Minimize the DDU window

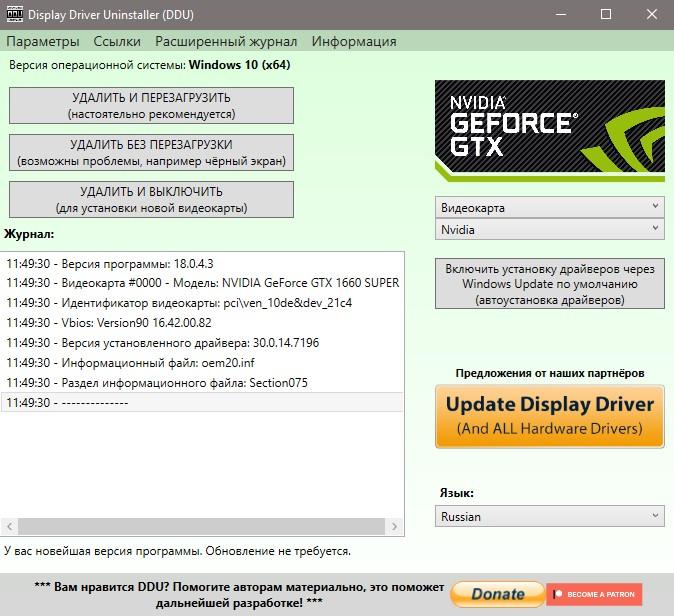(x=561, y=14)
